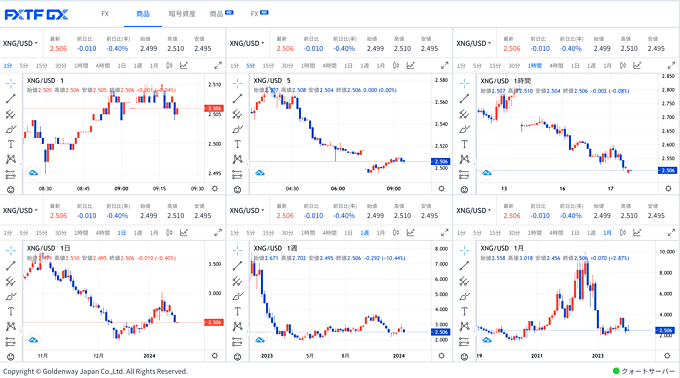Open candlestick chart type icon in top-left chart
680x378 pixels.
pyautogui.click(x=169, y=65)
